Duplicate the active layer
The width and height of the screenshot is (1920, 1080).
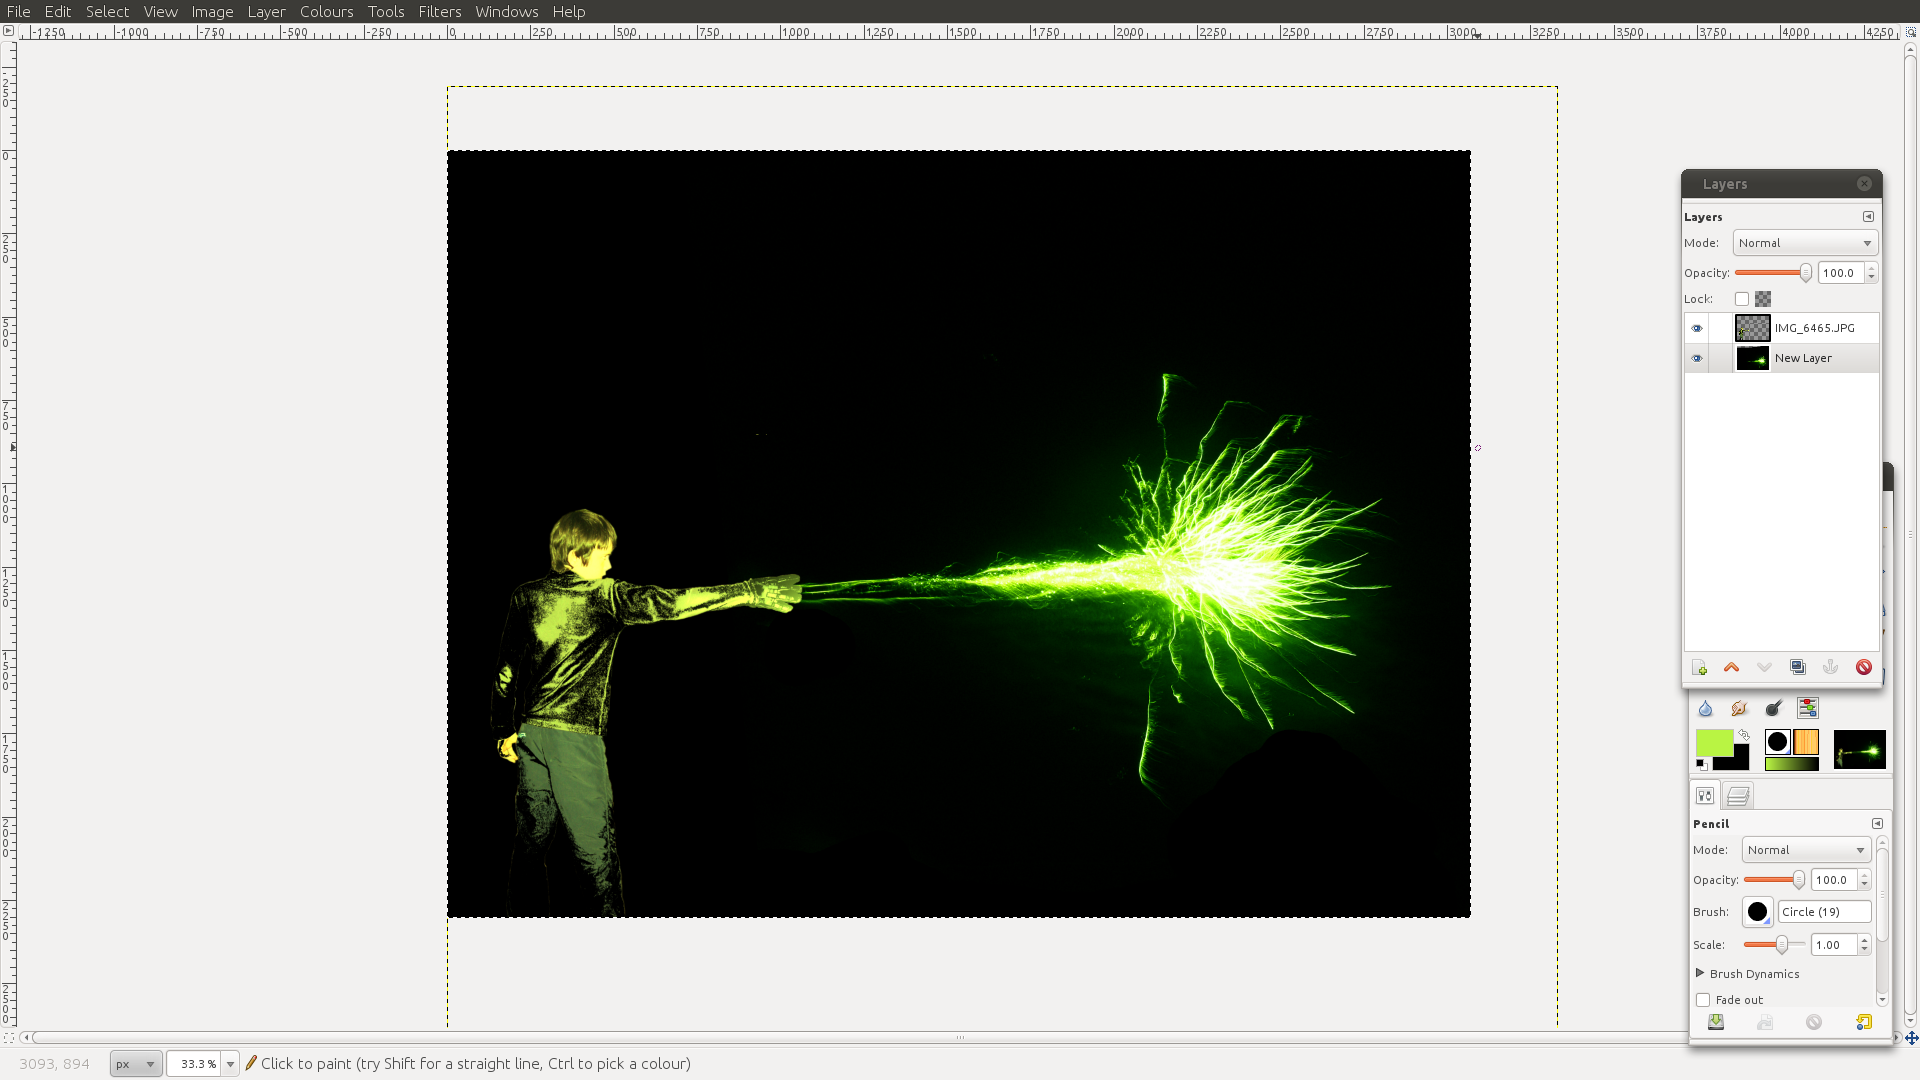pos(1798,667)
